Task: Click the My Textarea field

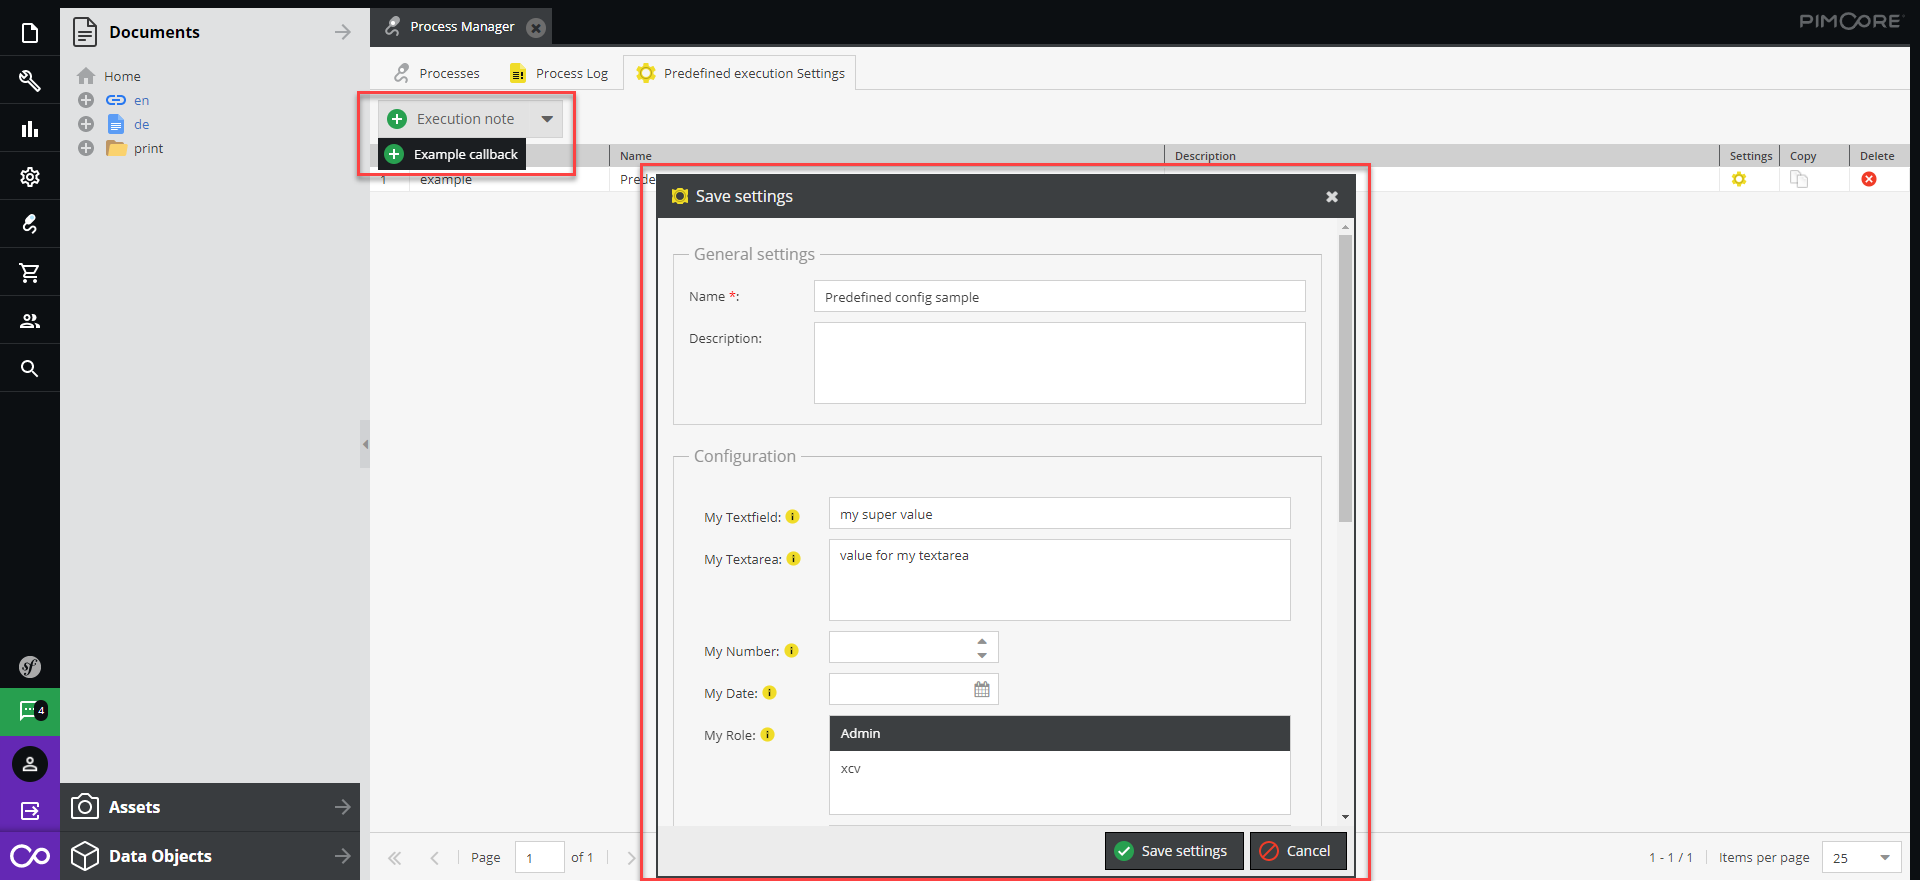Action: (x=1059, y=580)
